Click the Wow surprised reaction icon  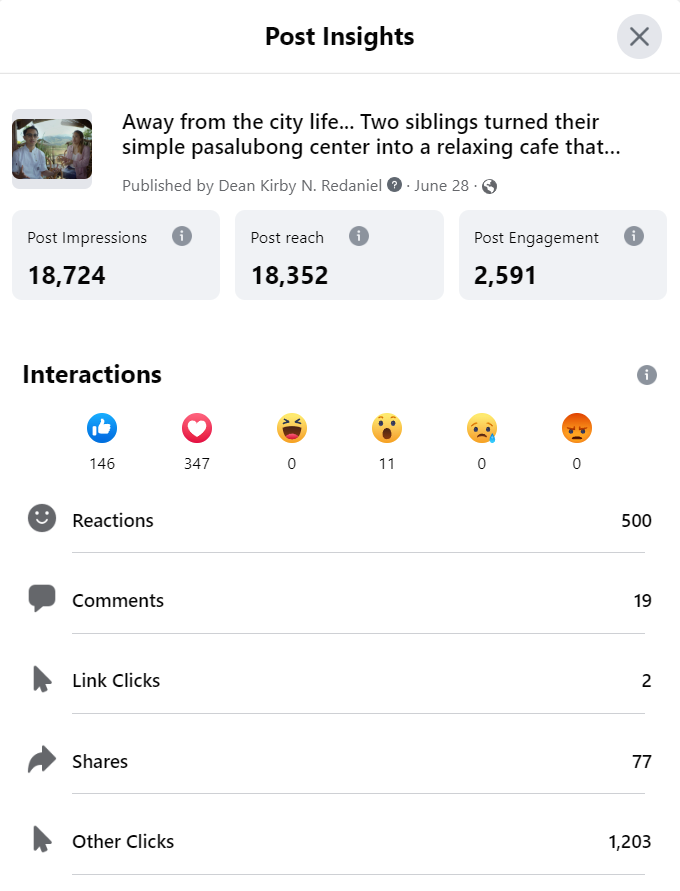pos(387,428)
